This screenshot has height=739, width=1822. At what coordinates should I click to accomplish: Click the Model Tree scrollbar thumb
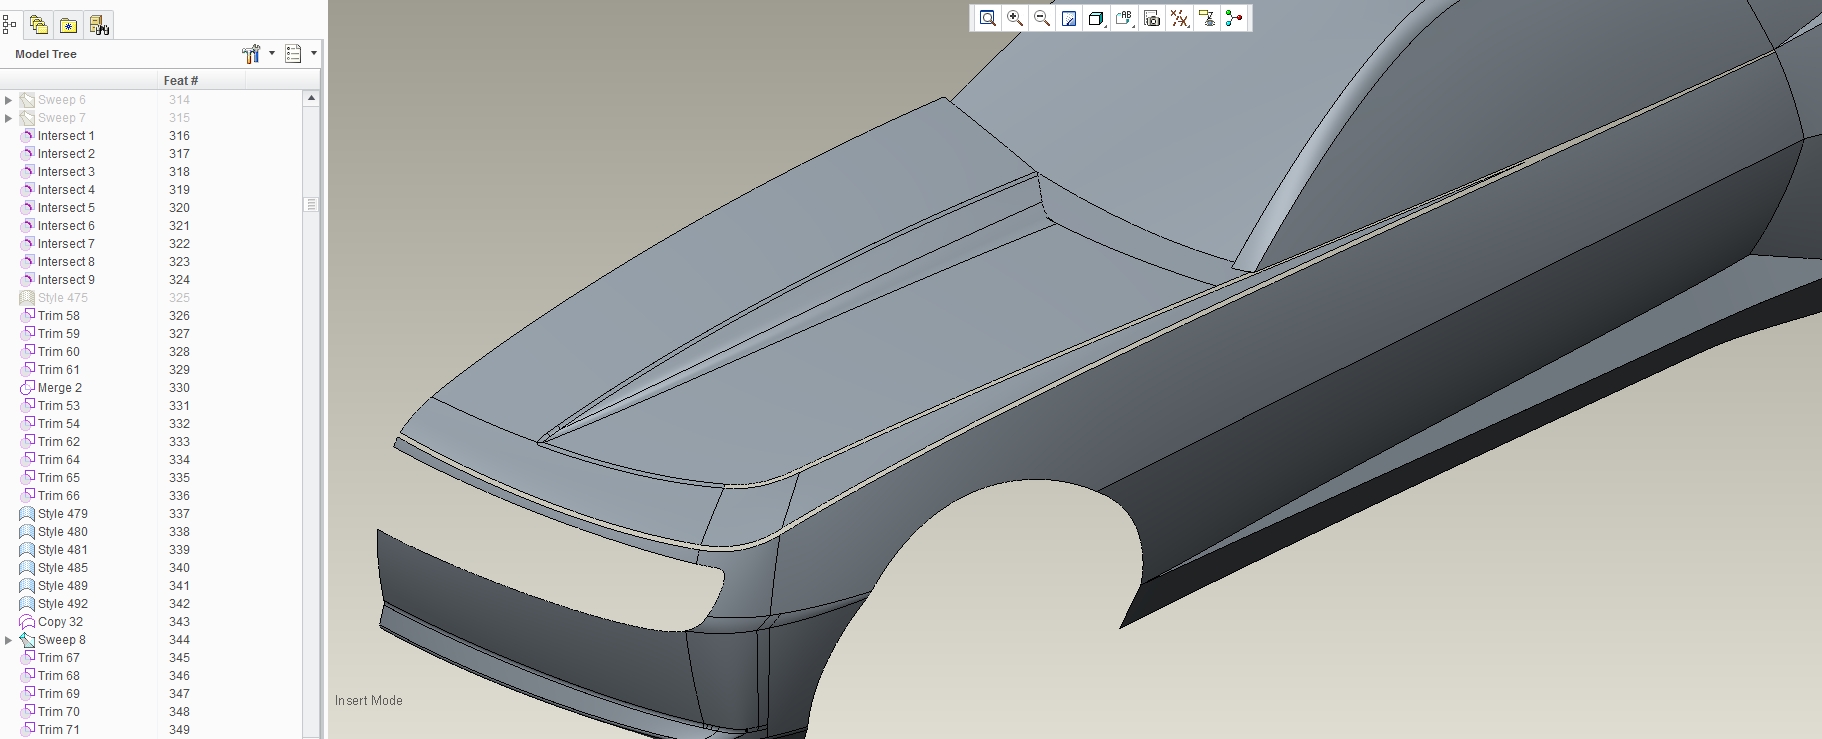point(311,204)
